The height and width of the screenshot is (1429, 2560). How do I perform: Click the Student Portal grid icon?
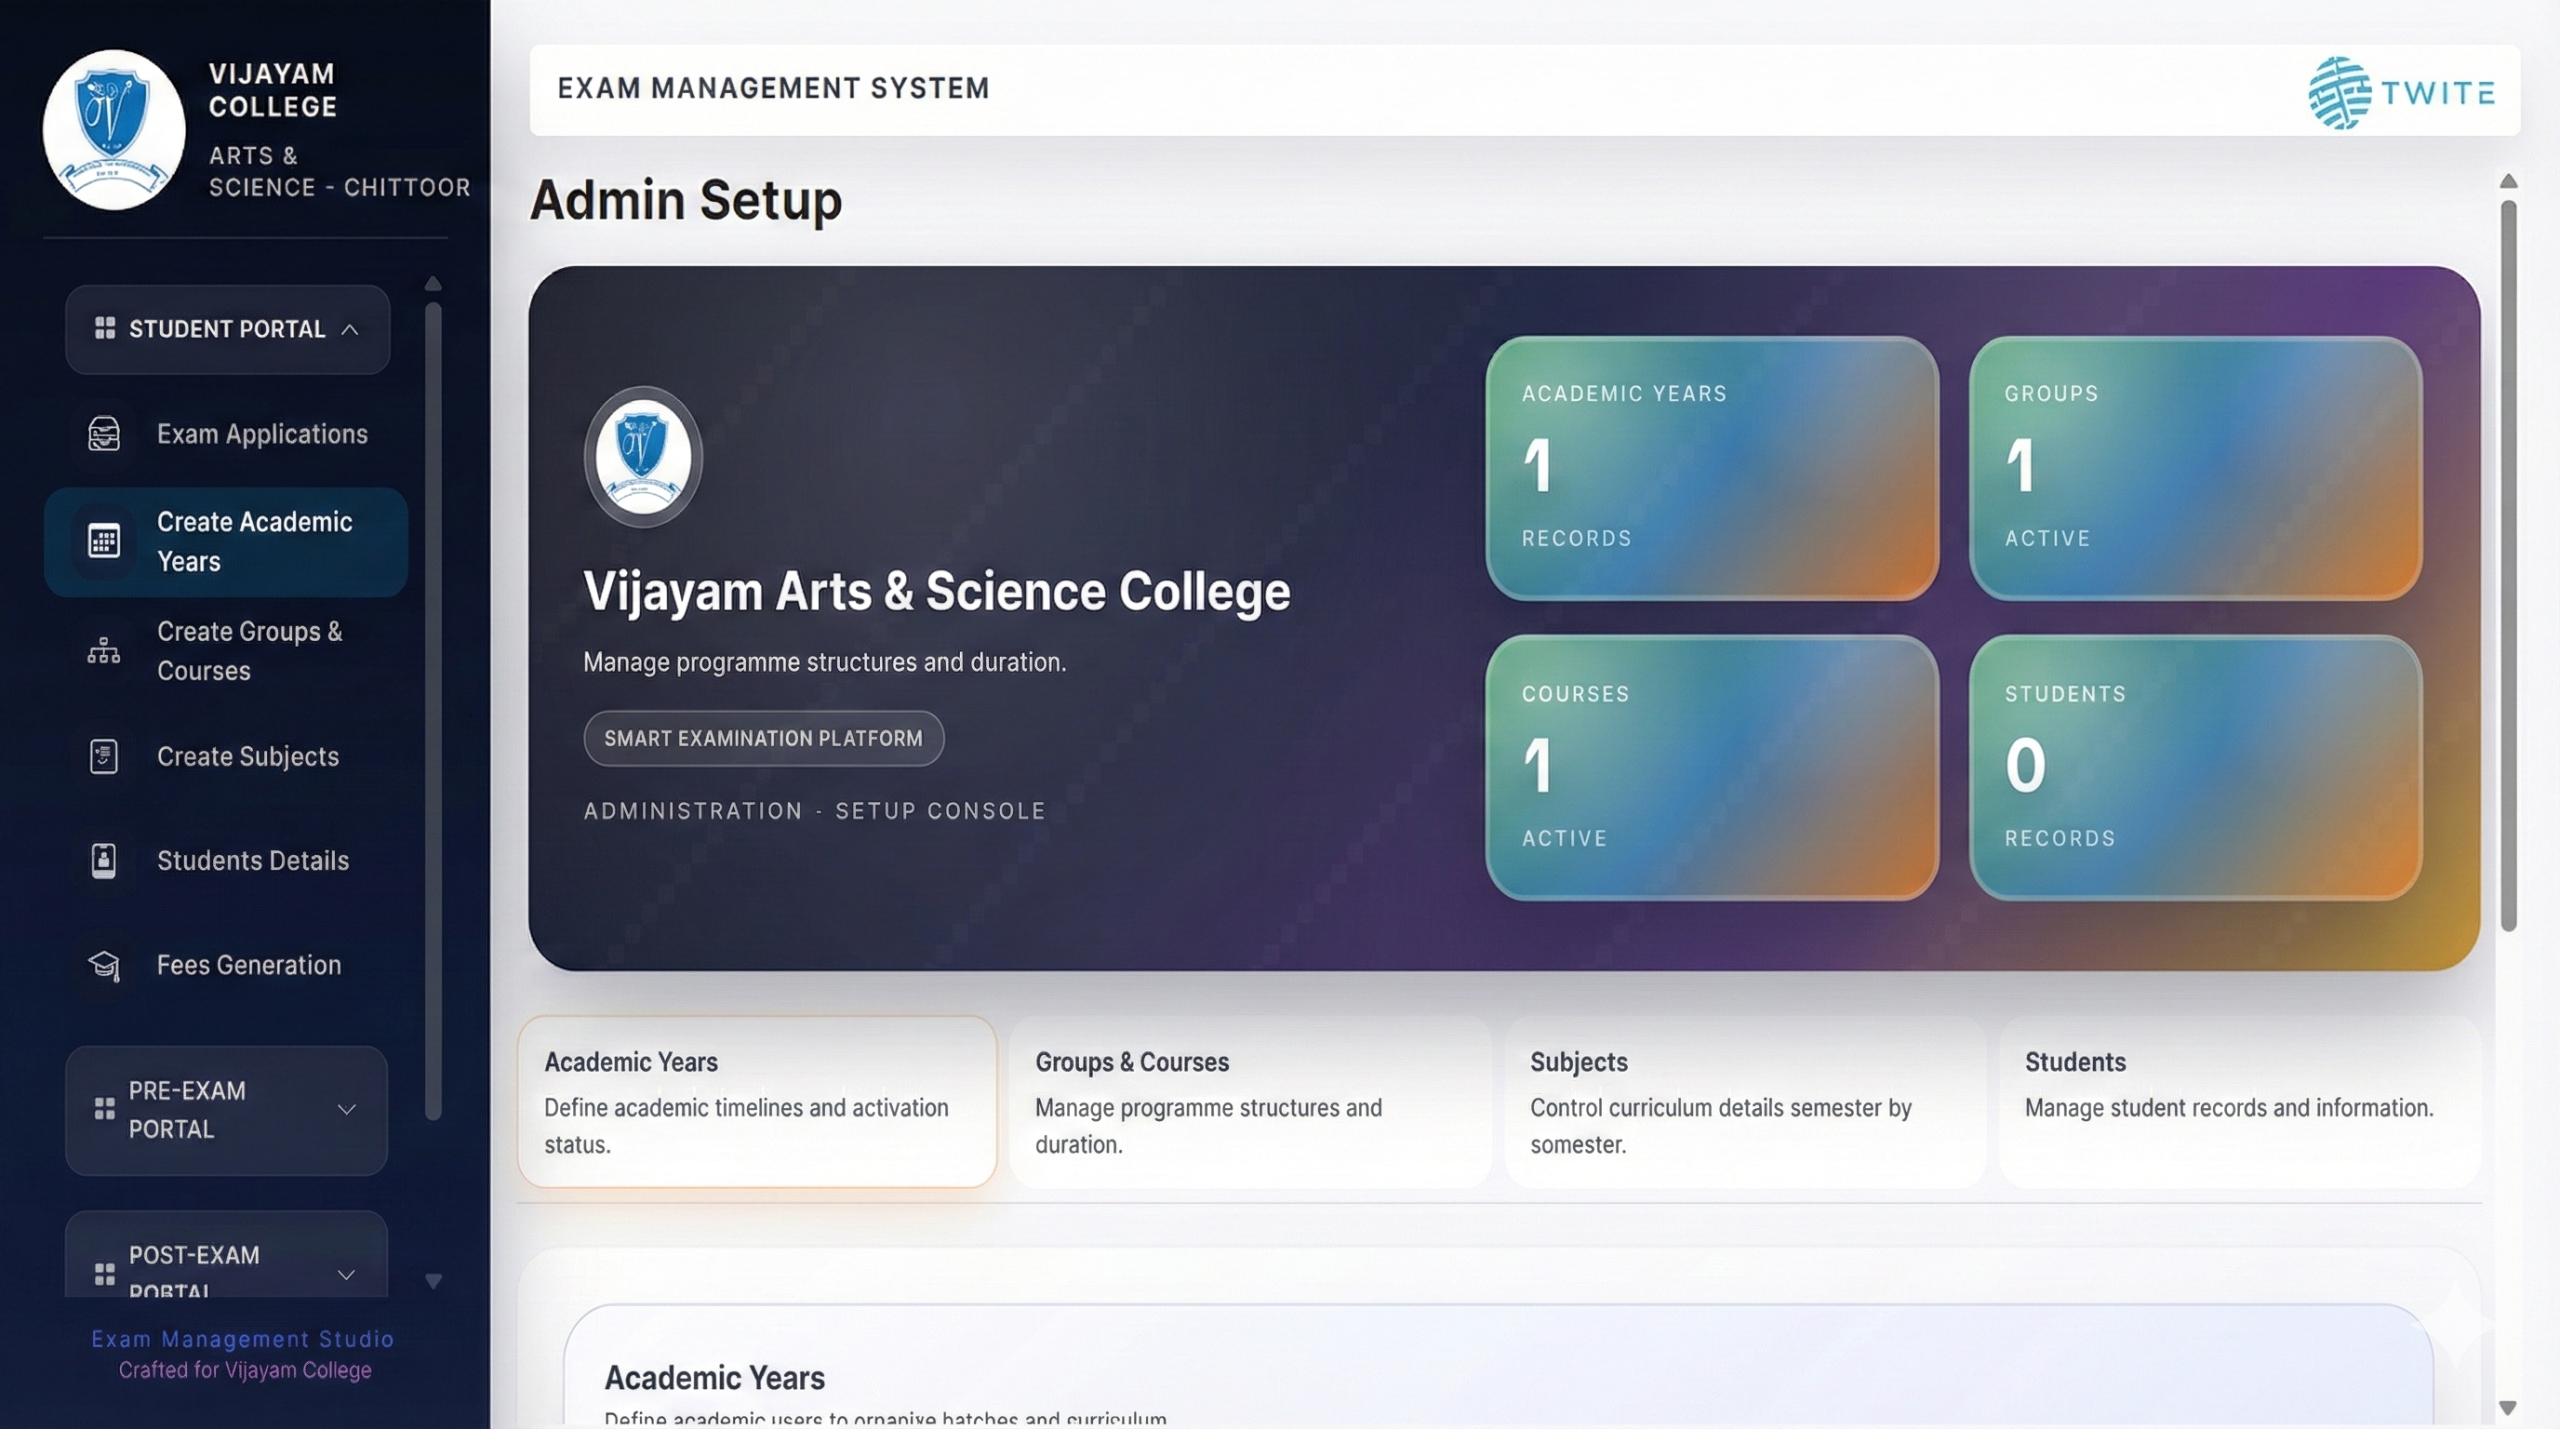[x=104, y=329]
